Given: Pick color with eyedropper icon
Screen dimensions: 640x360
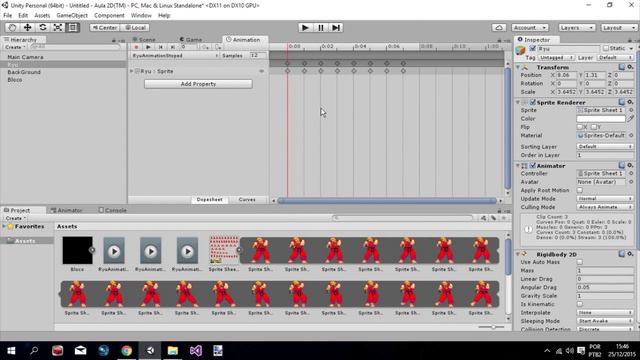Looking at the screenshot, I should [631, 118].
